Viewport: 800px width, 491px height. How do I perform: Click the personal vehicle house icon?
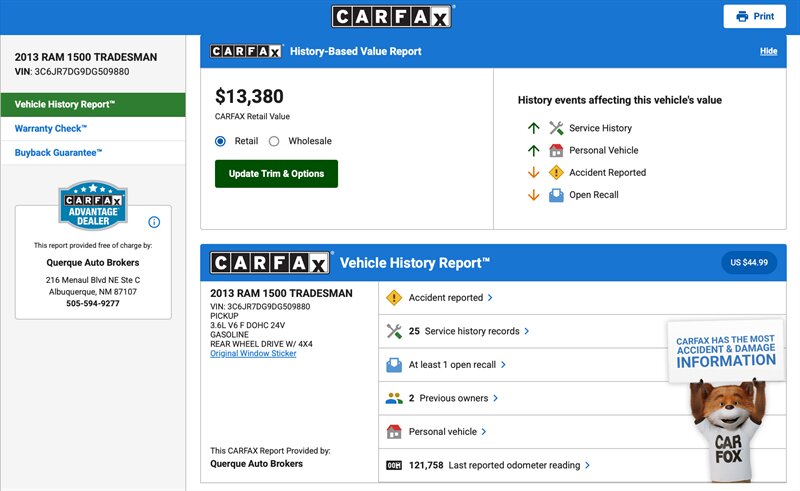coord(394,432)
